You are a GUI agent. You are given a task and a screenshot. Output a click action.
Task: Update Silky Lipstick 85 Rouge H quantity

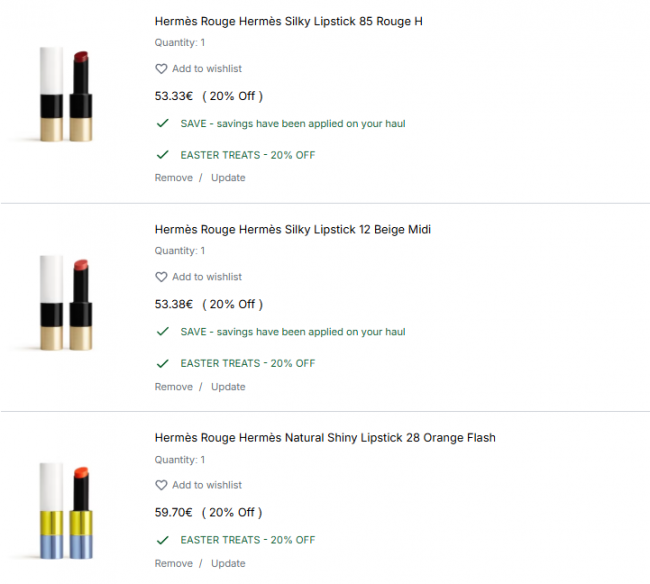pos(228,178)
